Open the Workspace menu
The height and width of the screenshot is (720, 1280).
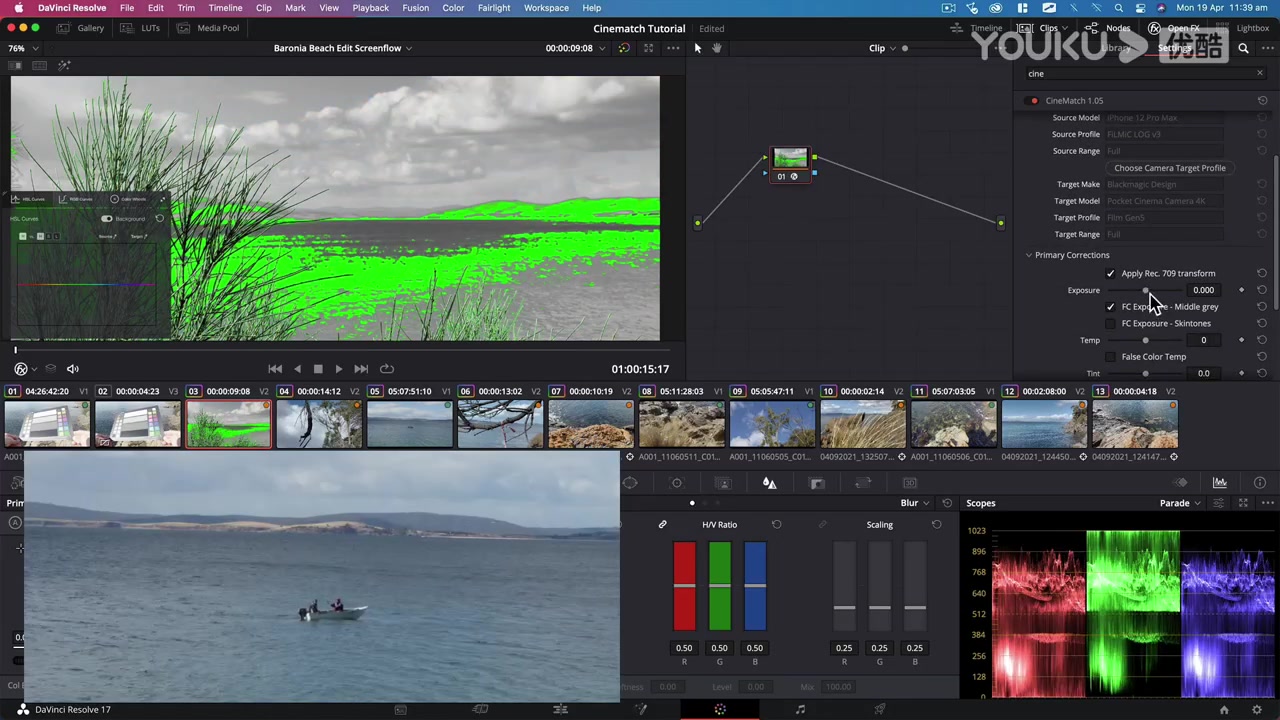pos(546,8)
